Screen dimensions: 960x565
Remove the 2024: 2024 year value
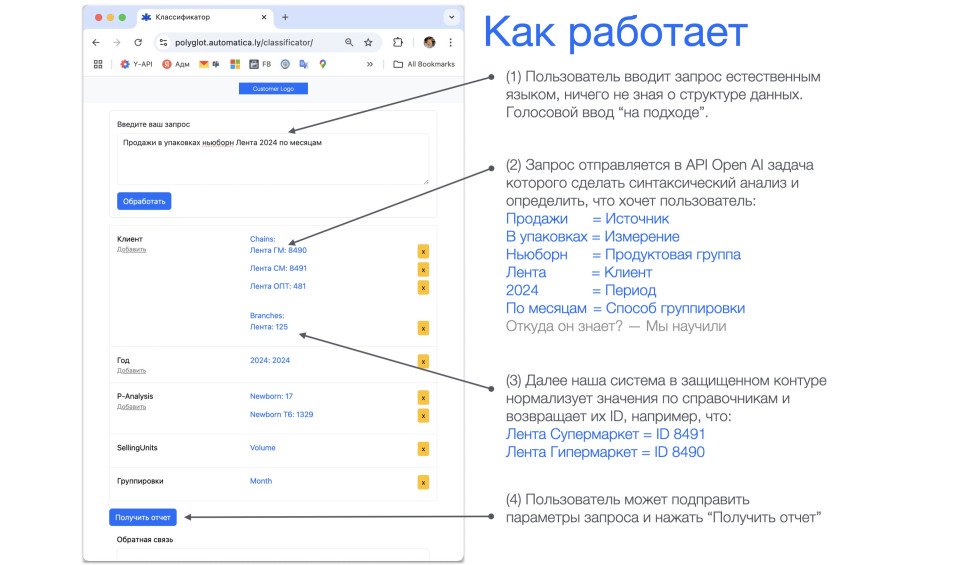(423, 361)
